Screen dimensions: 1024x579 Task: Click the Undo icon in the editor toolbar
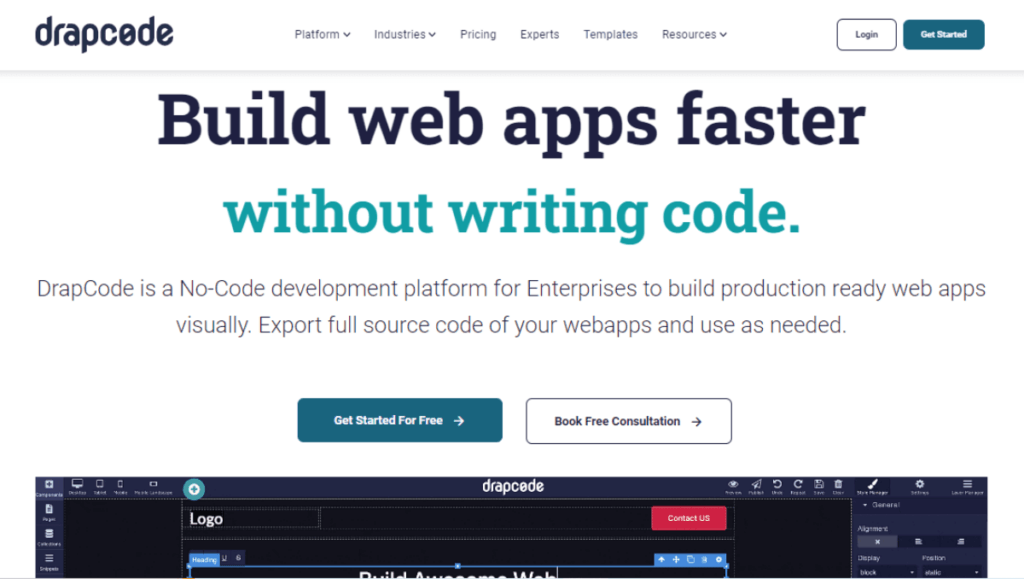[776, 483]
